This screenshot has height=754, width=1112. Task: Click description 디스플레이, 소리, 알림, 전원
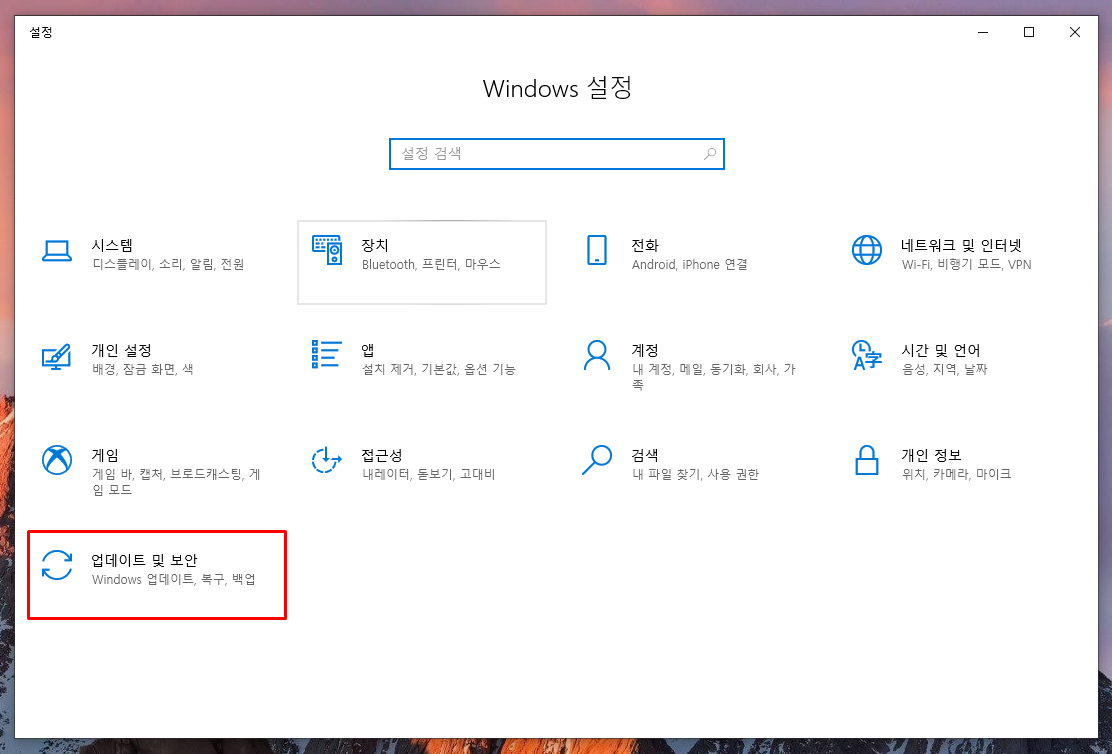click(168, 265)
